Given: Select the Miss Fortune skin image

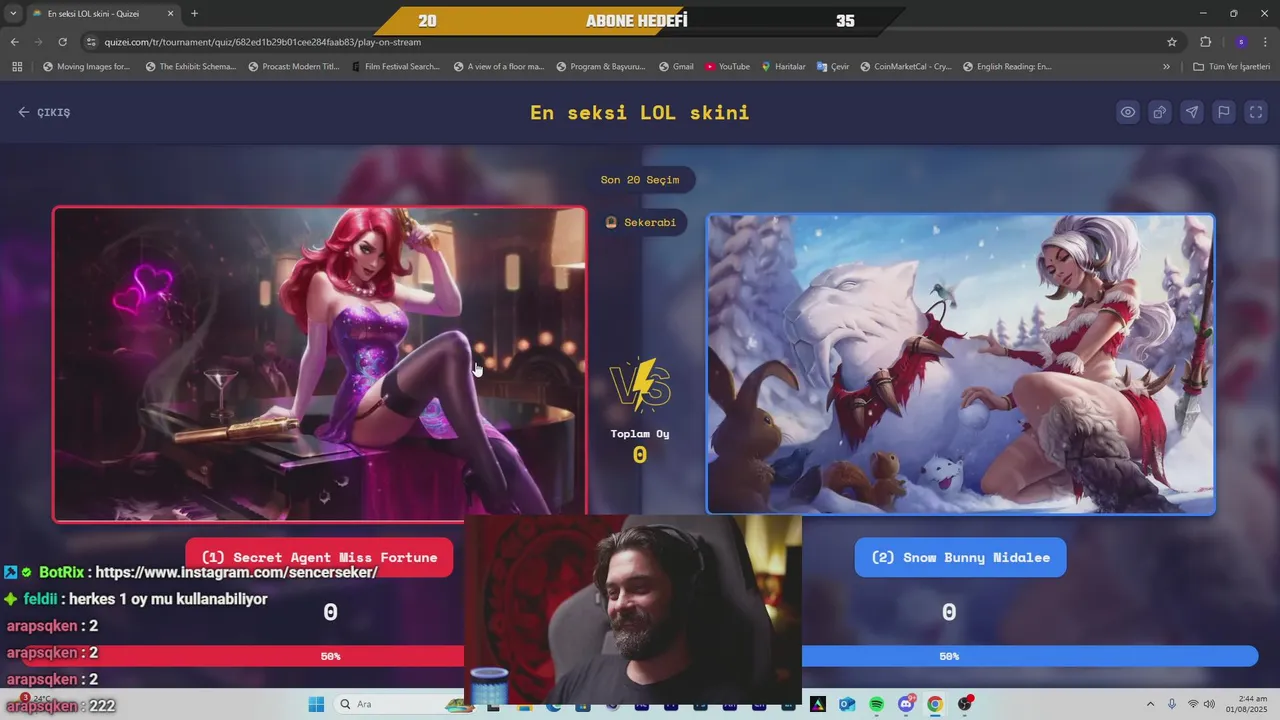Looking at the screenshot, I should [x=320, y=364].
